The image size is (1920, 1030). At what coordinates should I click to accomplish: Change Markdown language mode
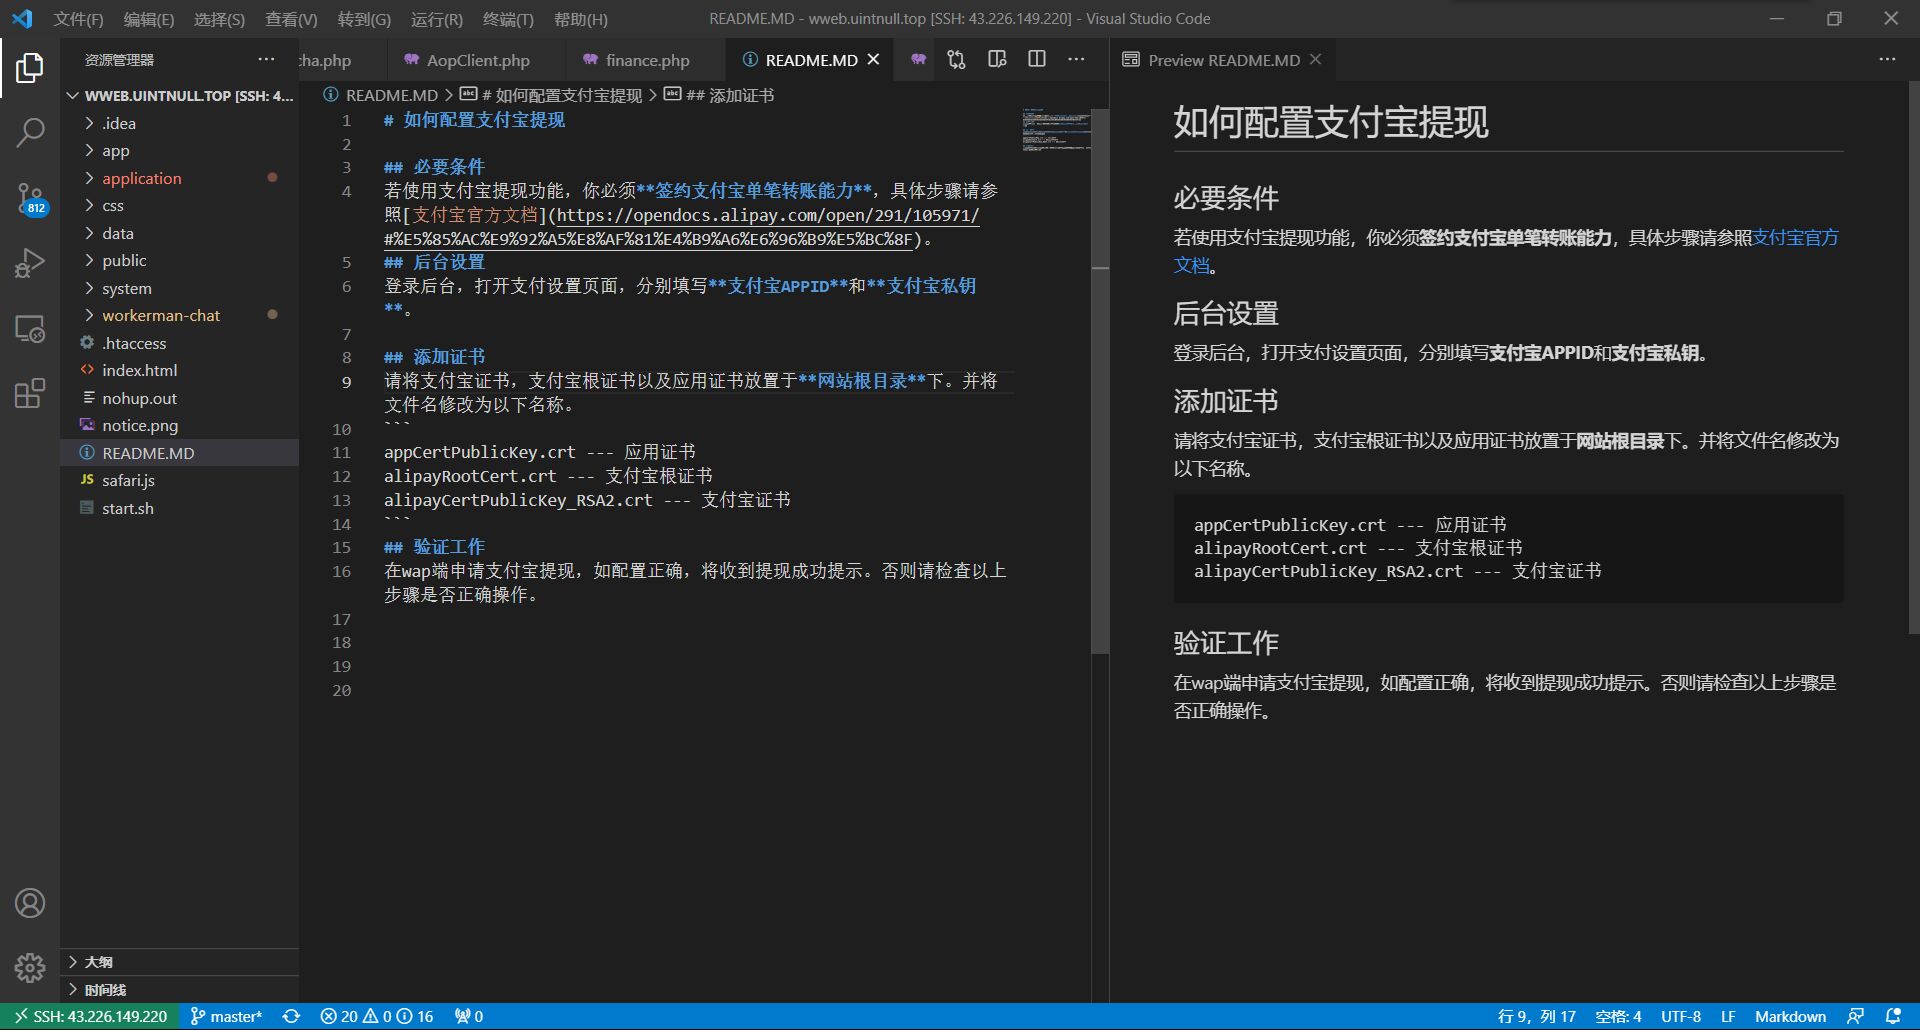pyautogui.click(x=1790, y=1016)
